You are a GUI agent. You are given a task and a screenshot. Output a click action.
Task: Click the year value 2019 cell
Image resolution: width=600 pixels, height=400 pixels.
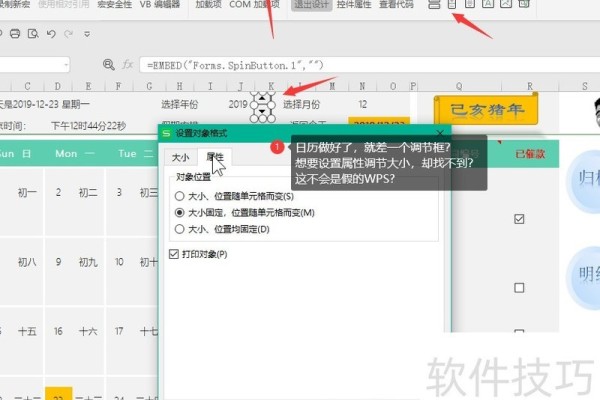click(x=238, y=104)
